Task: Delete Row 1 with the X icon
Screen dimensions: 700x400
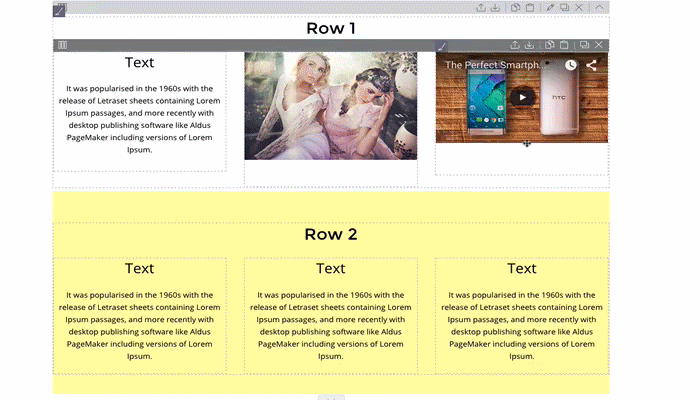Action: point(579,8)
